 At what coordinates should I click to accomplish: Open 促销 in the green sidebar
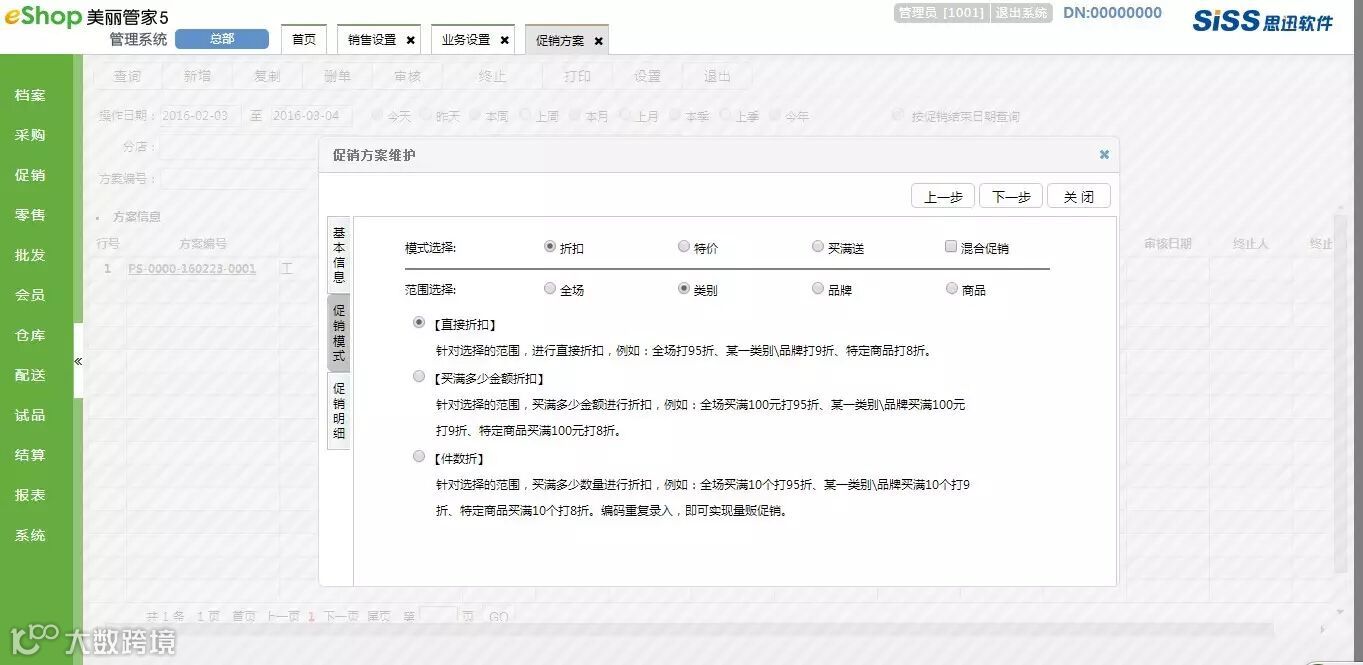point(30,175)
